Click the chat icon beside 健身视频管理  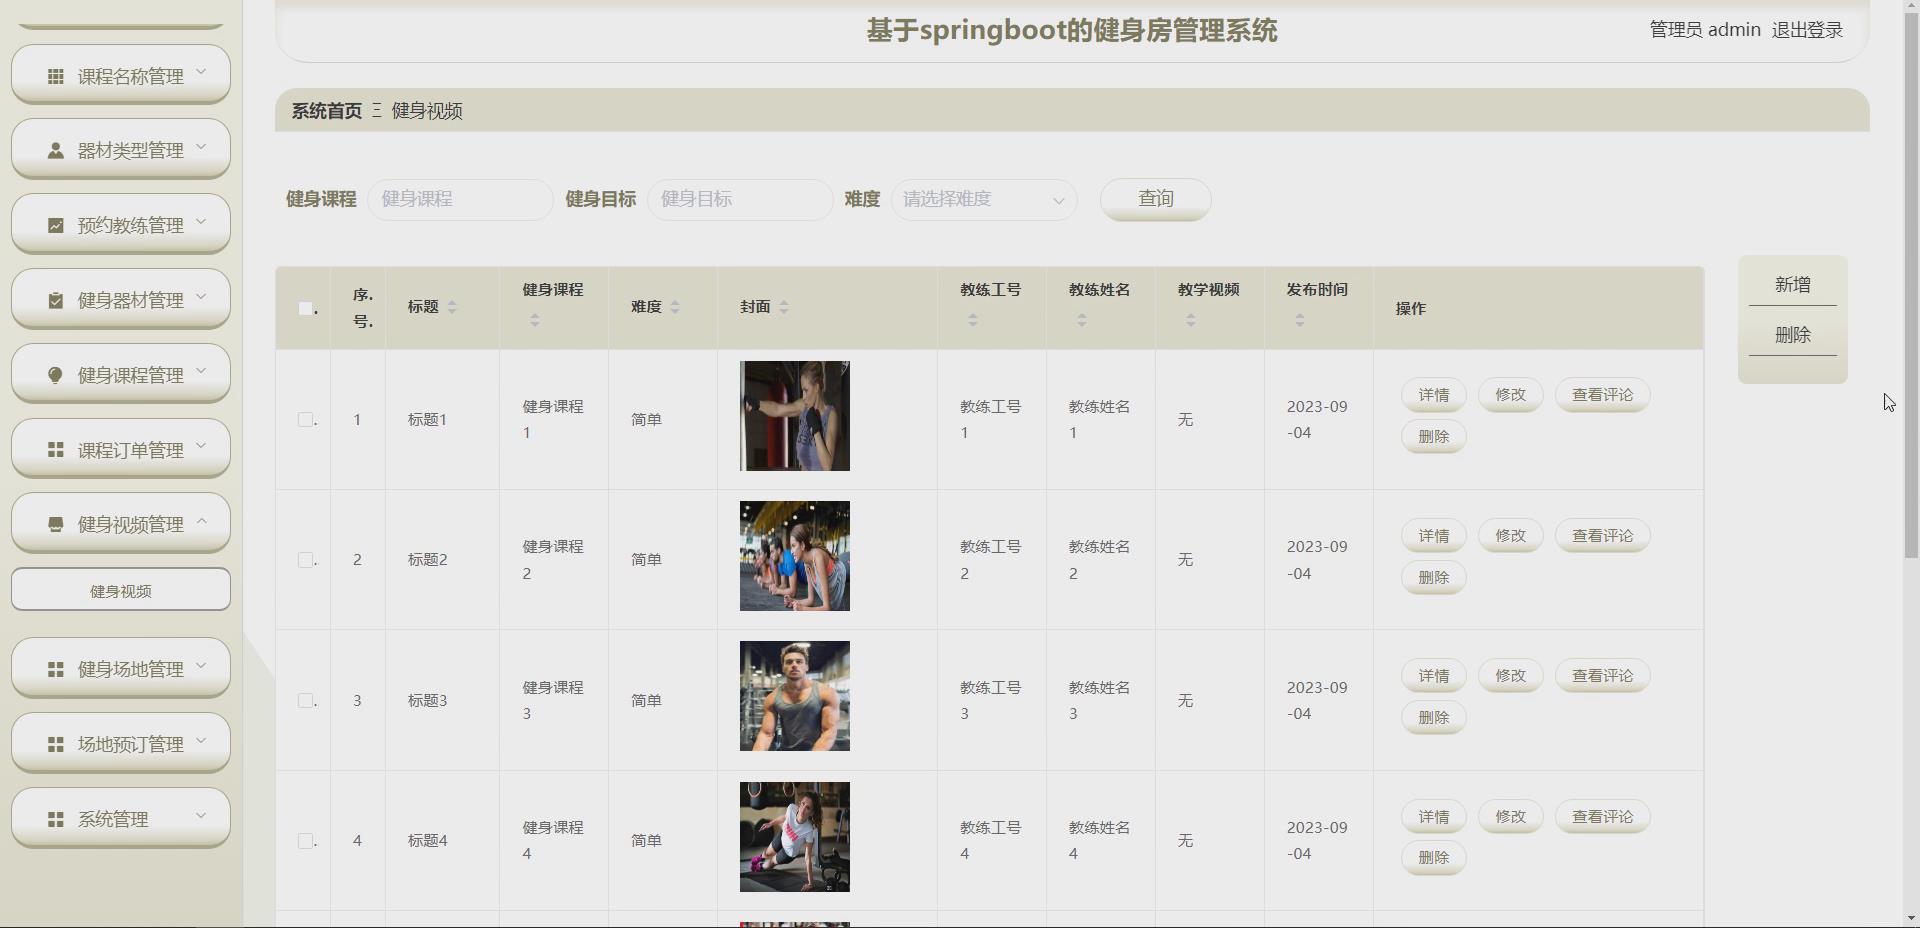pos(56,524)
